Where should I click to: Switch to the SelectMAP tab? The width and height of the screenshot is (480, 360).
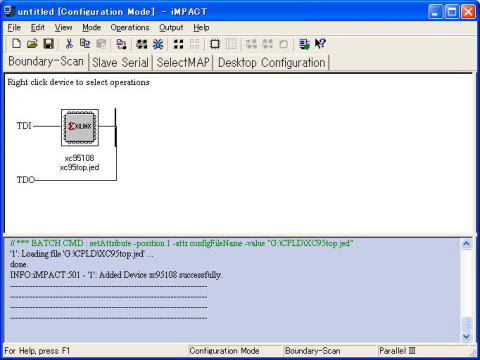183,63
